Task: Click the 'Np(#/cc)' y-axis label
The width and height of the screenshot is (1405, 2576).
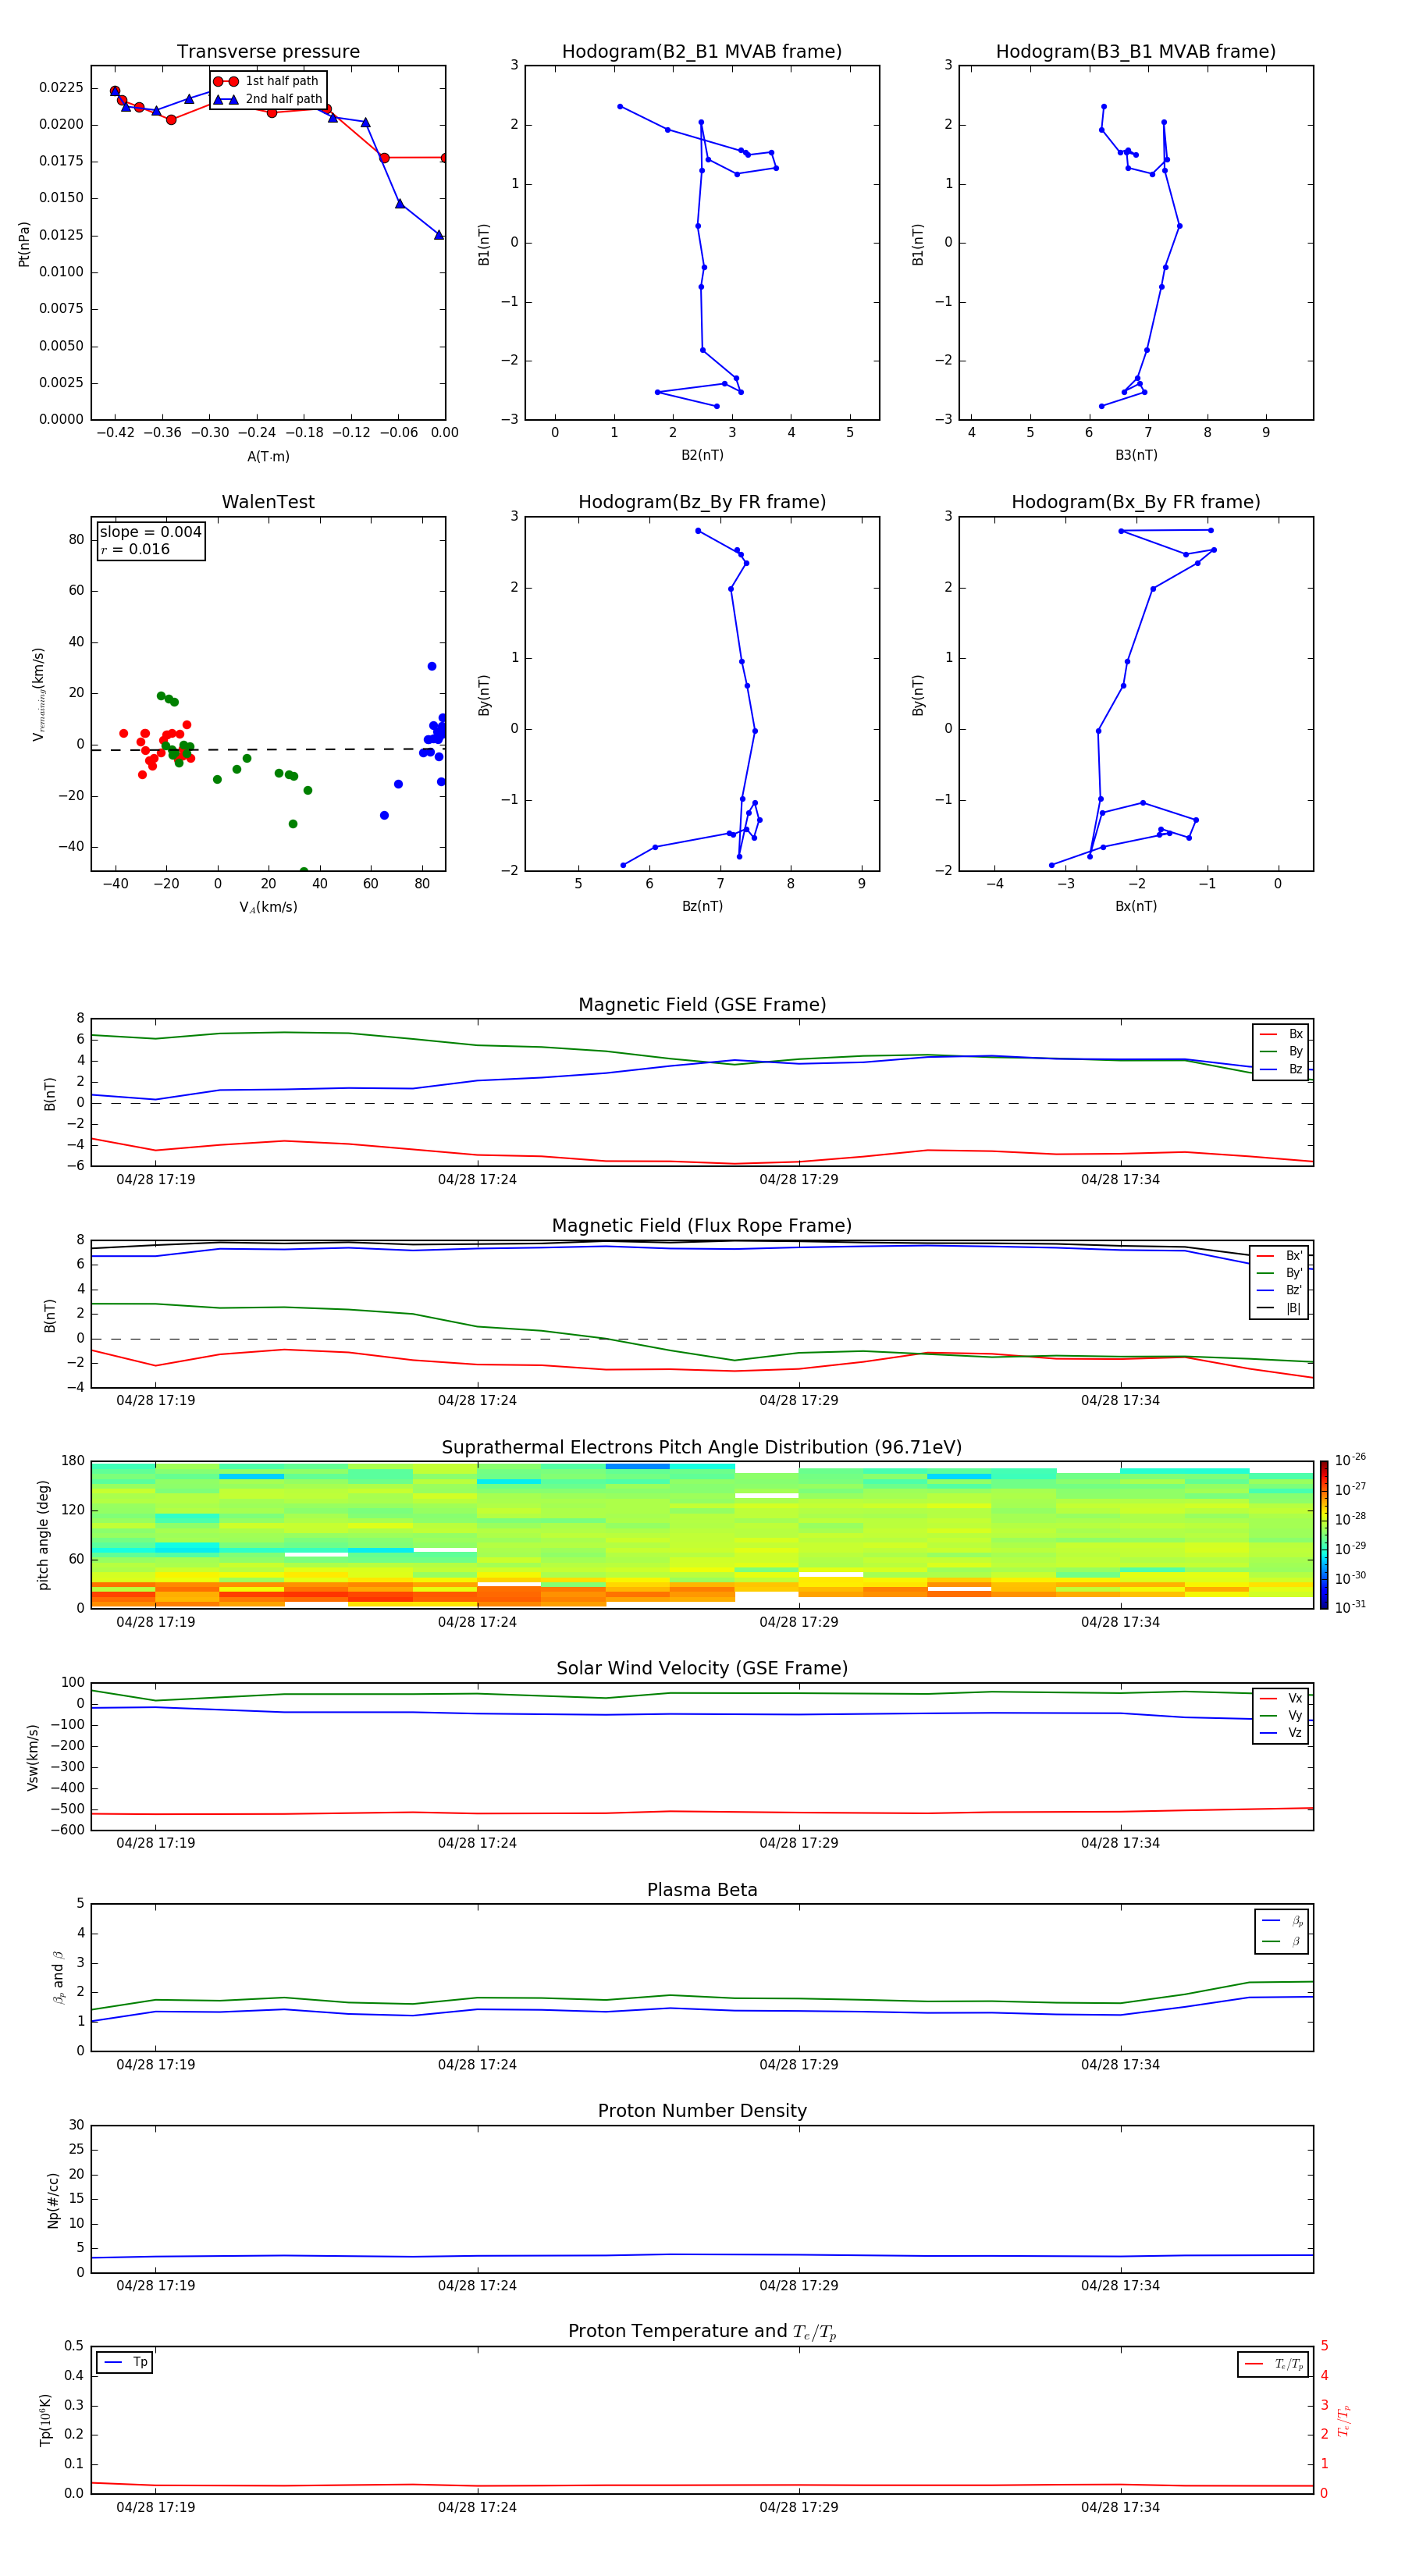Action: (53, 2200)
